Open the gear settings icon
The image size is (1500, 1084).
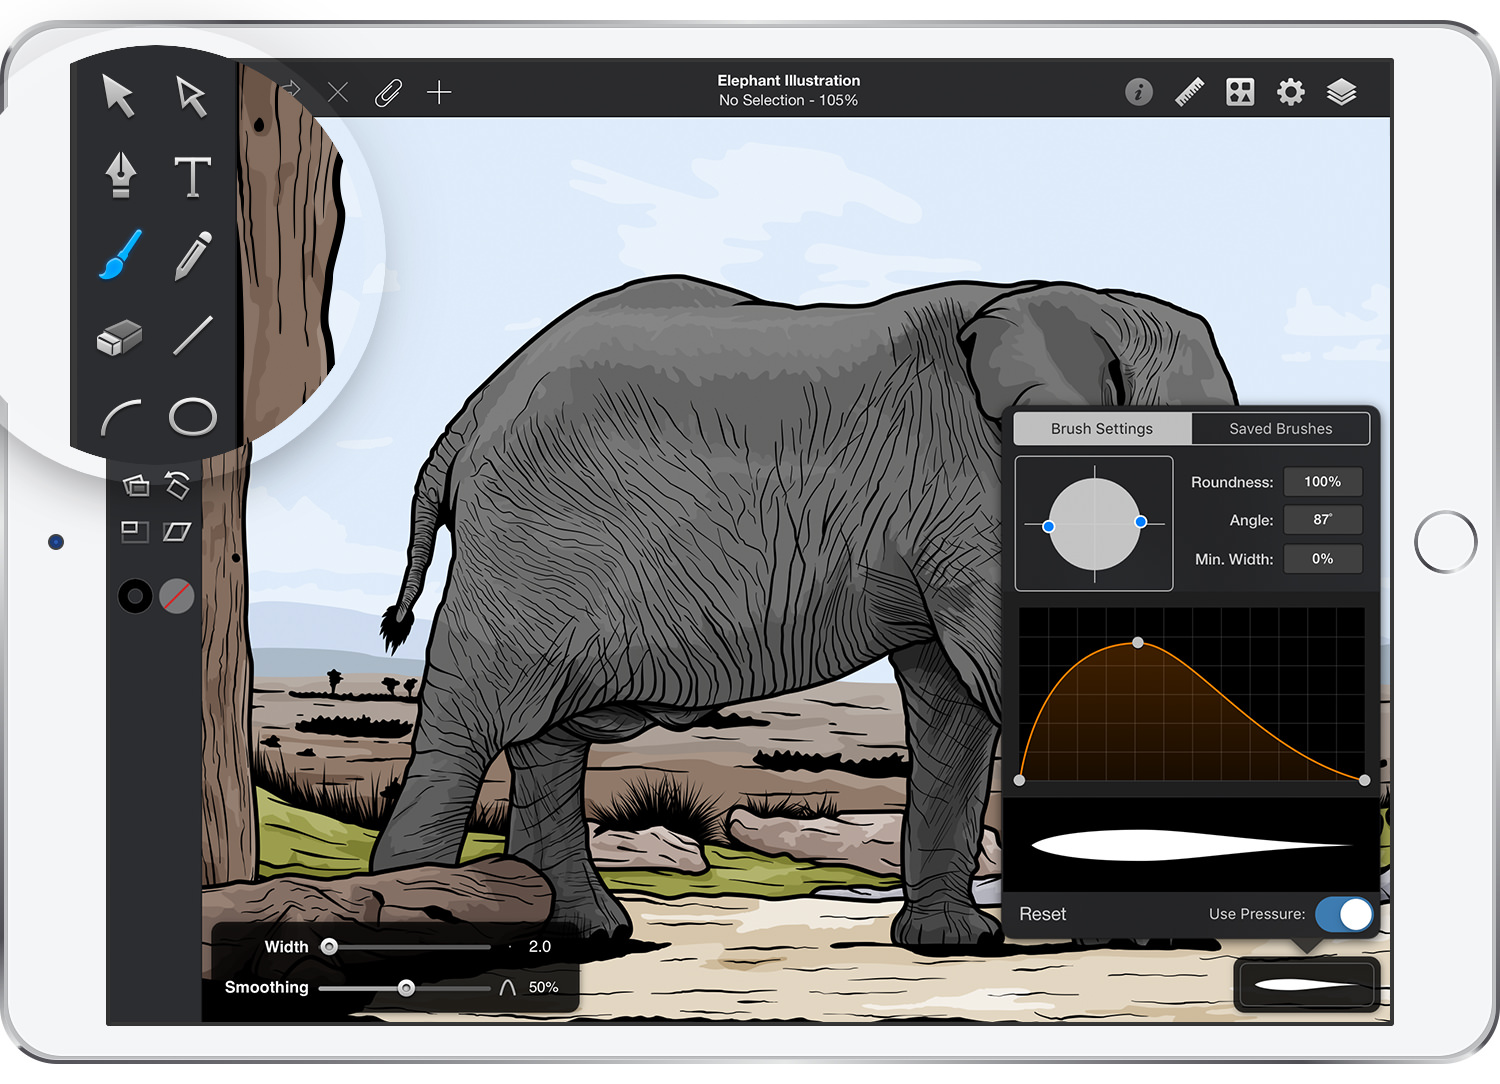[1291, 92]
